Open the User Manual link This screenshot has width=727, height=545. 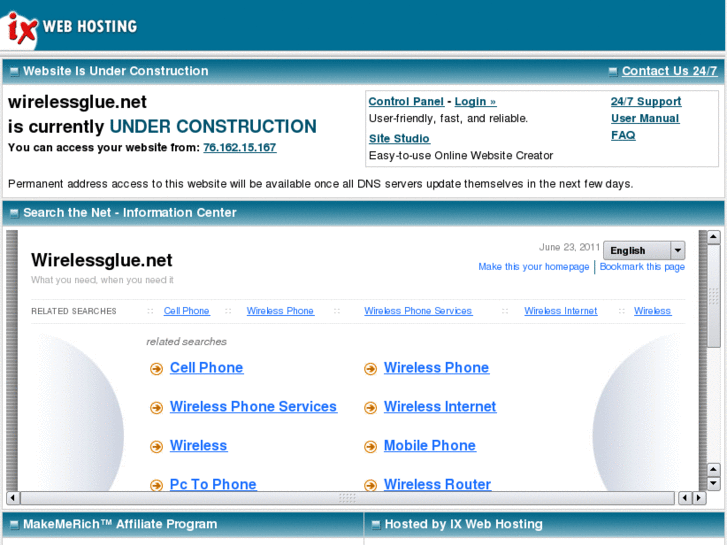[645, 119]
